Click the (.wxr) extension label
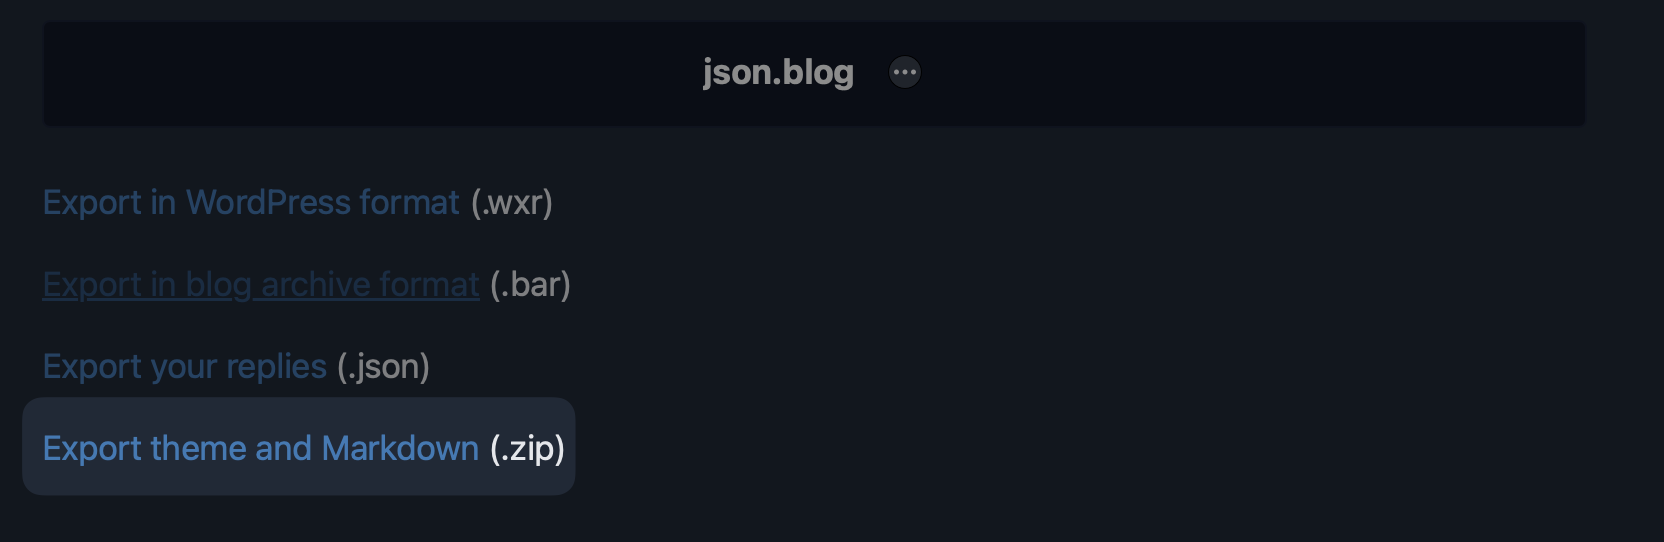 click(512, 203)
